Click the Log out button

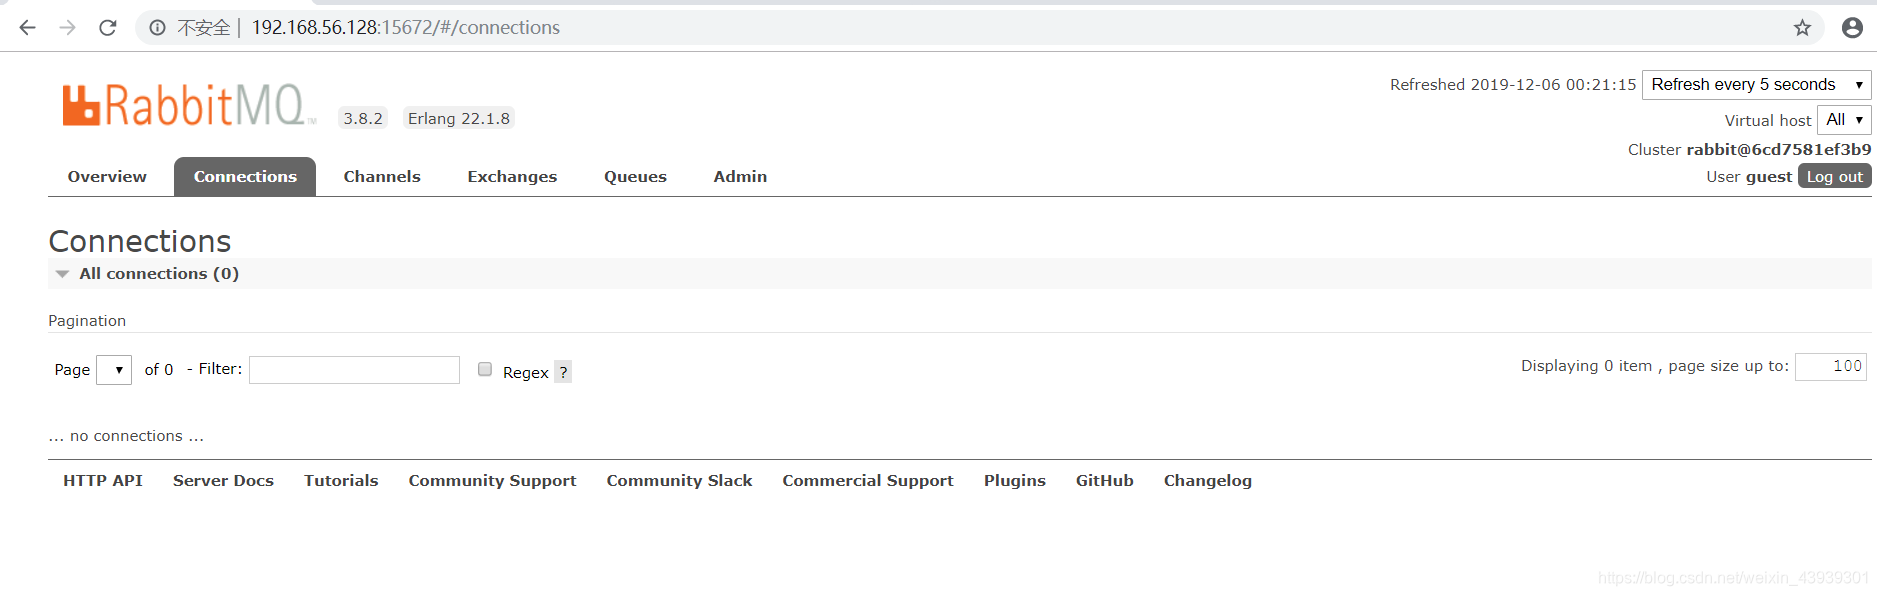click(1834, 176)
